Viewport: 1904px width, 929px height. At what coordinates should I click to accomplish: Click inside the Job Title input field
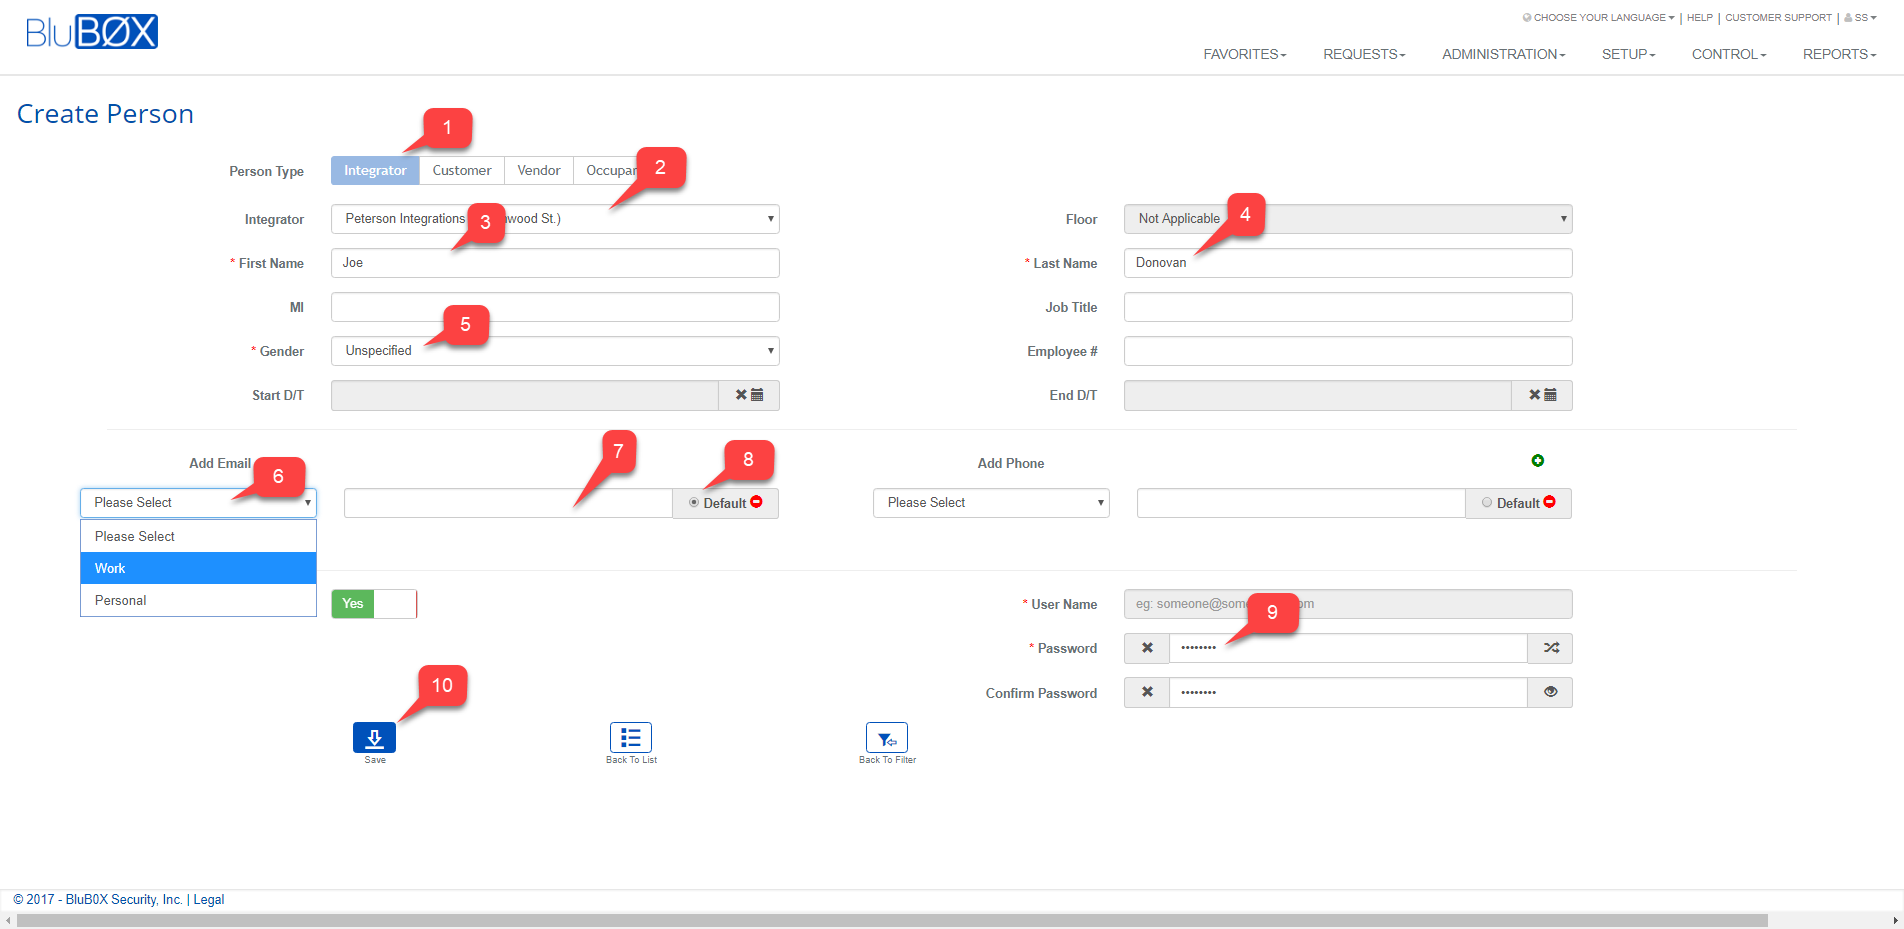pyautogui.click(x=1347, y=307)
